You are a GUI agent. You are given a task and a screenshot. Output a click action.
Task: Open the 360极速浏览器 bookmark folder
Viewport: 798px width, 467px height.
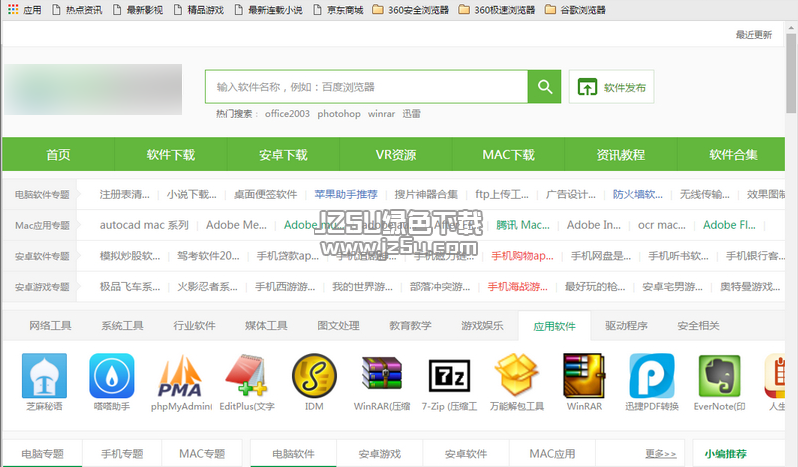[x=497, y=10]
